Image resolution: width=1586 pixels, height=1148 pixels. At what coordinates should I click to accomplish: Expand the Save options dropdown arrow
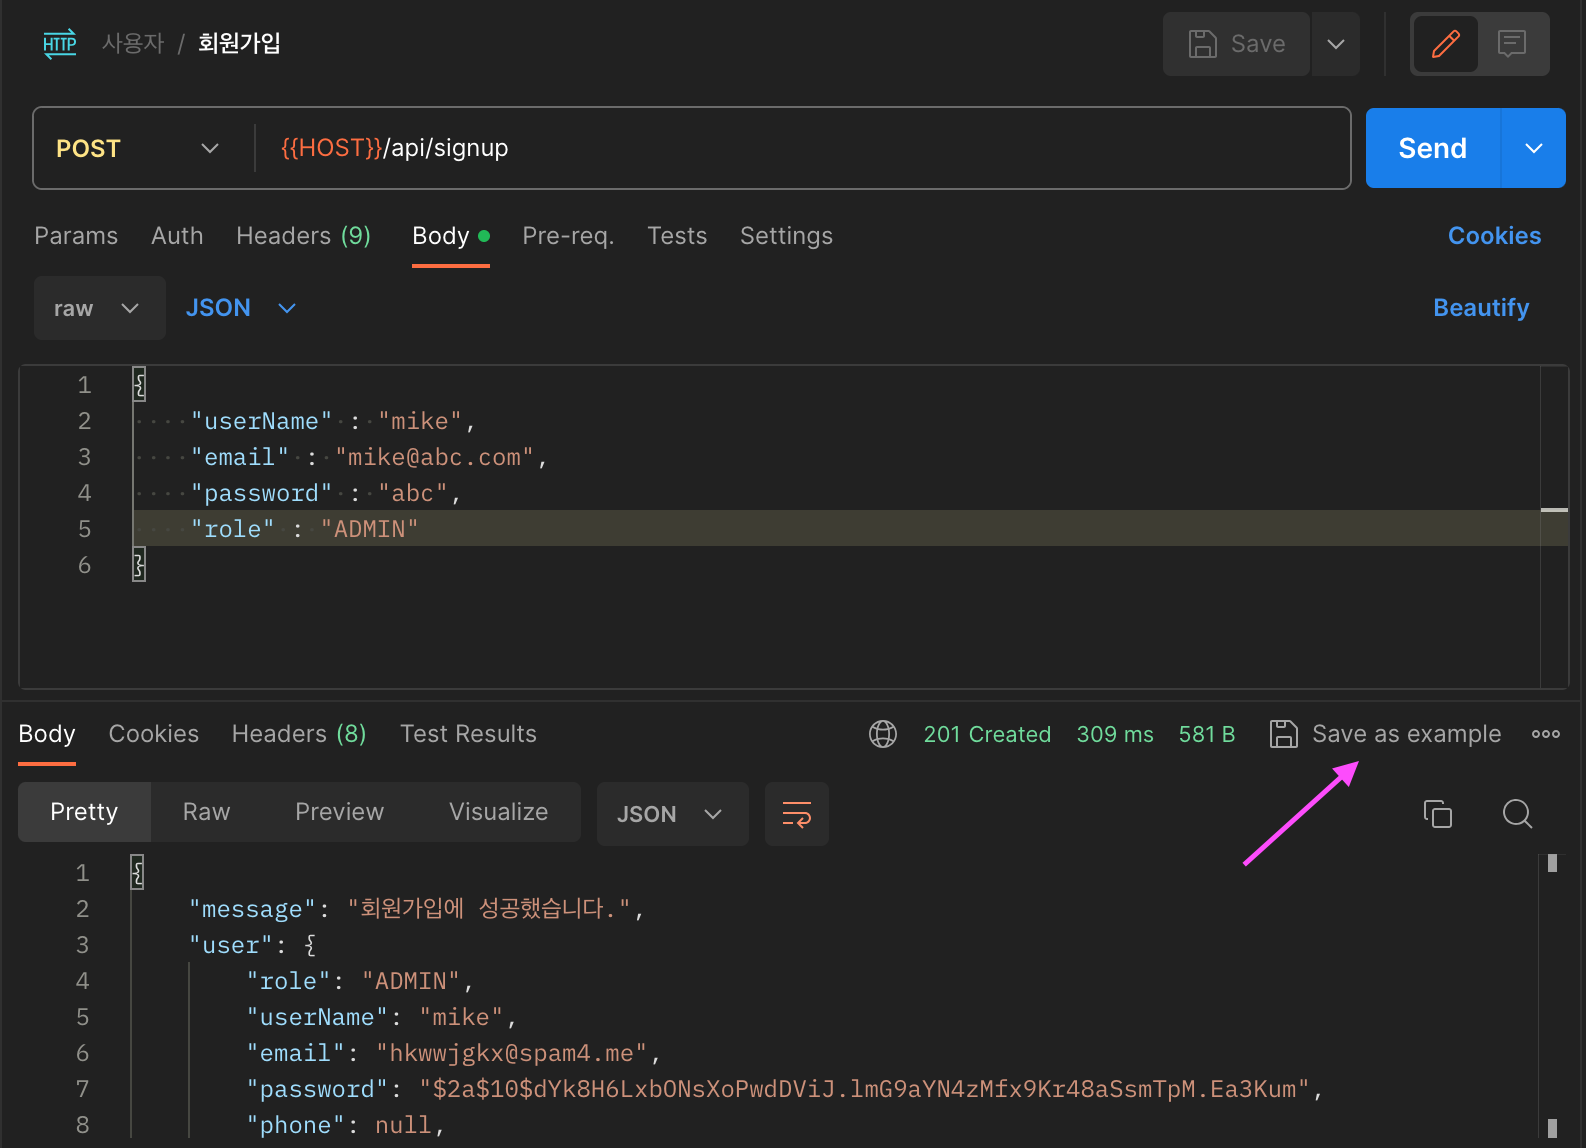click(1335, 44)
